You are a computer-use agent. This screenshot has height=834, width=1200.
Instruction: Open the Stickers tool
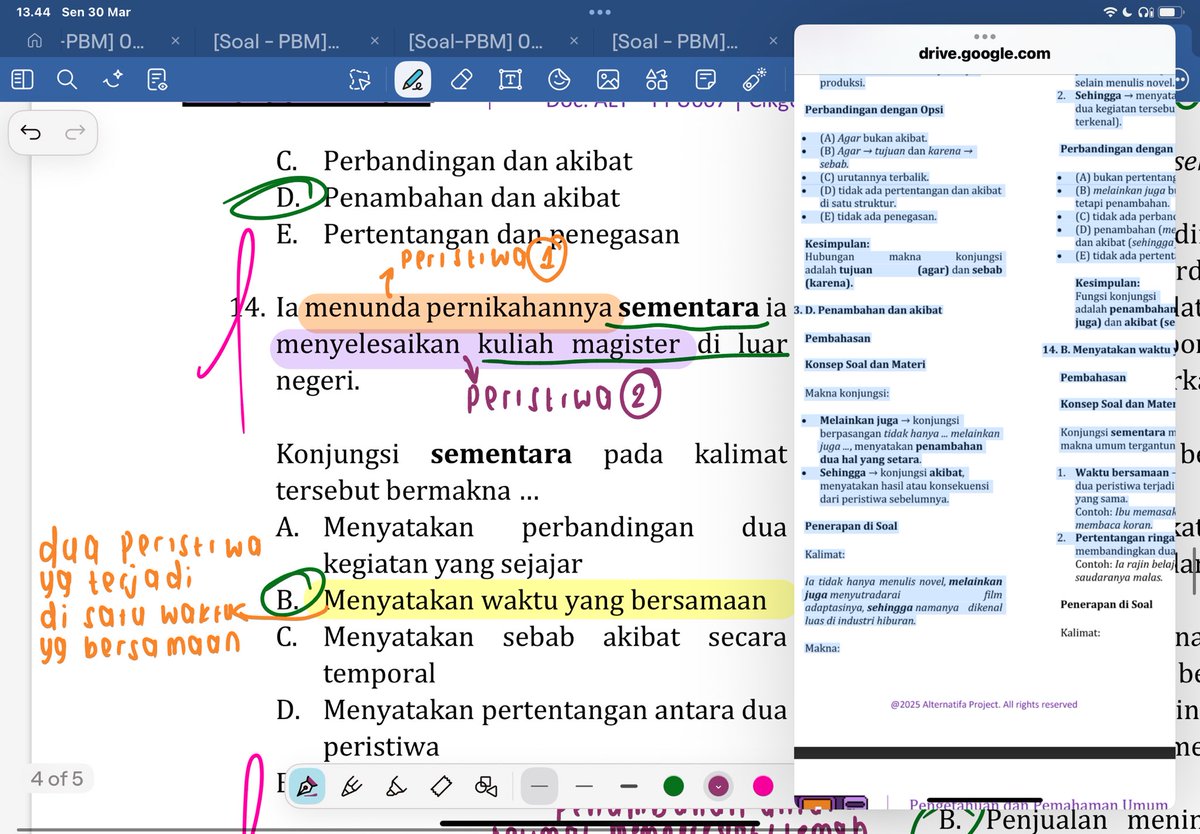(559, 80)
